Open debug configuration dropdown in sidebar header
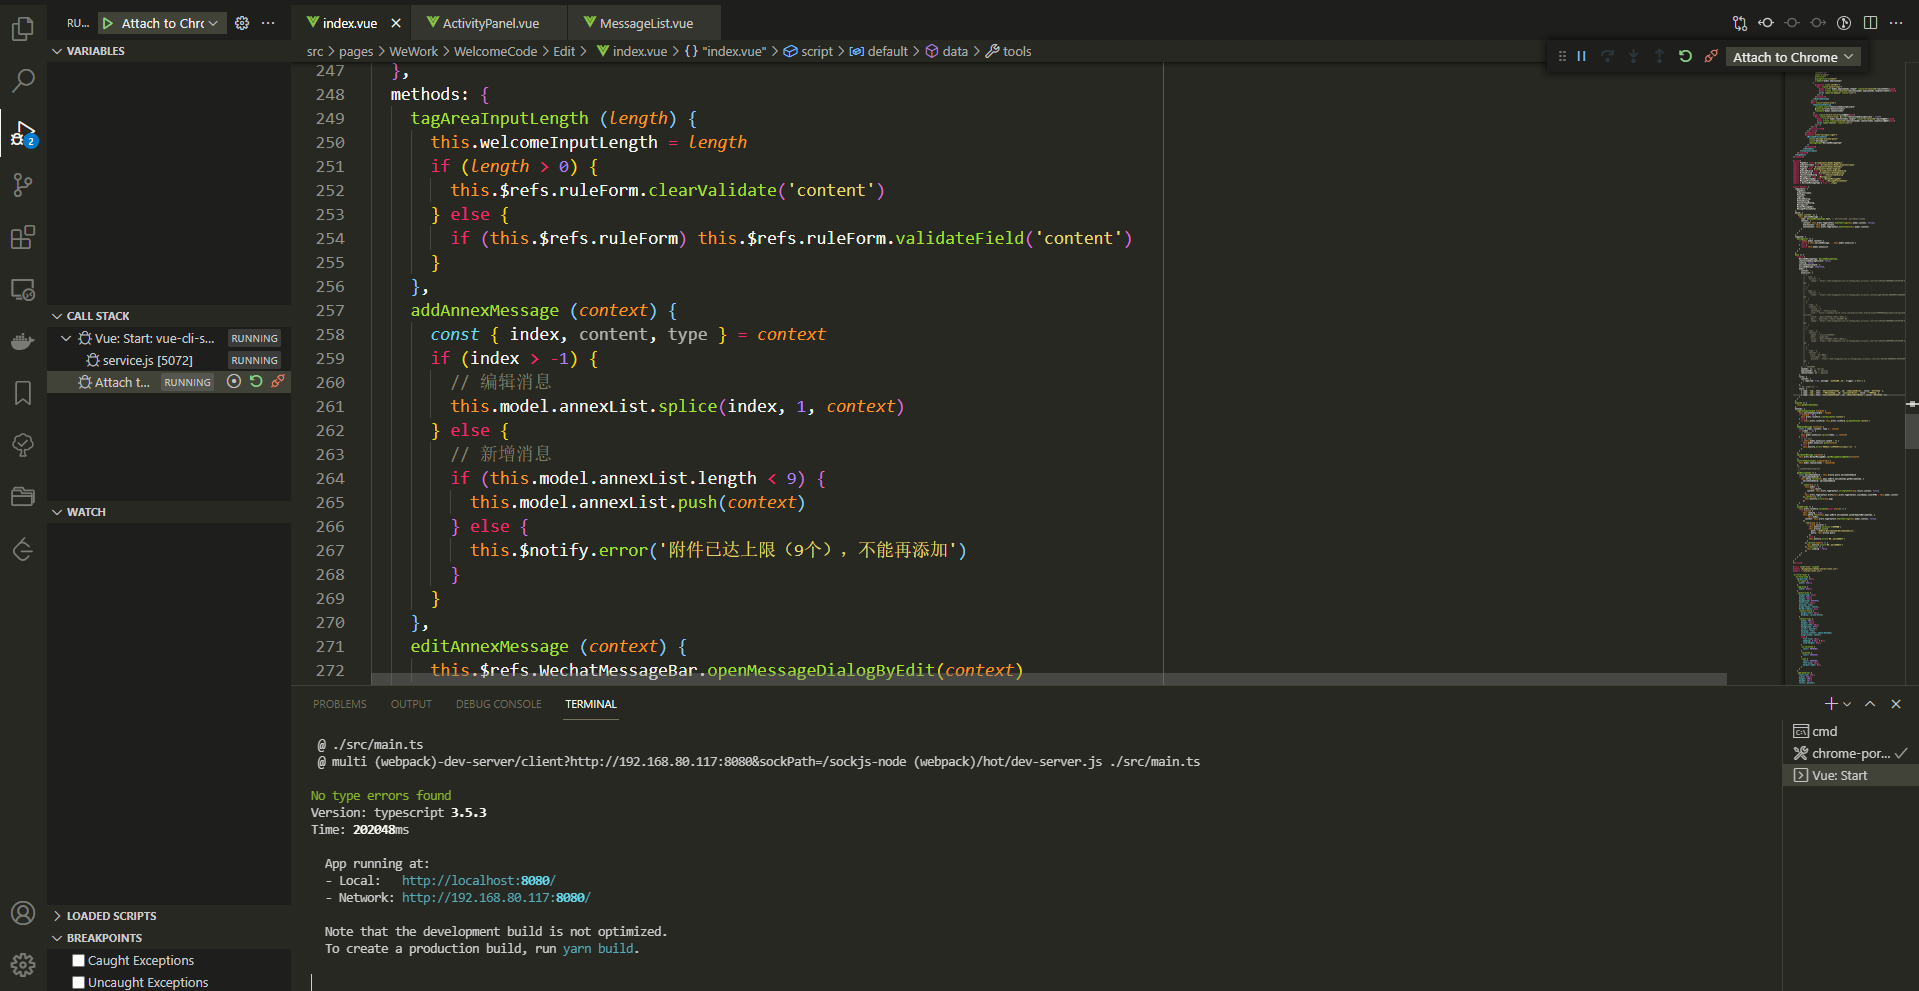The image size is (1919, 991). click(x=169, y=23)
